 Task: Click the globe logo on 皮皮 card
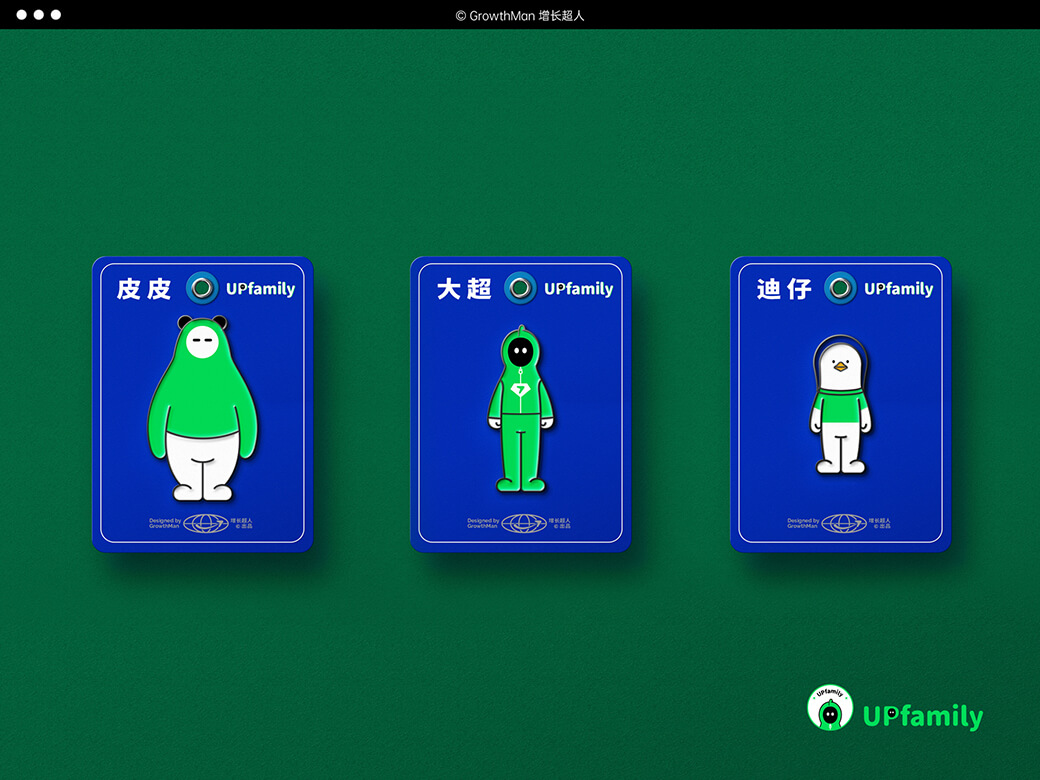206,523
